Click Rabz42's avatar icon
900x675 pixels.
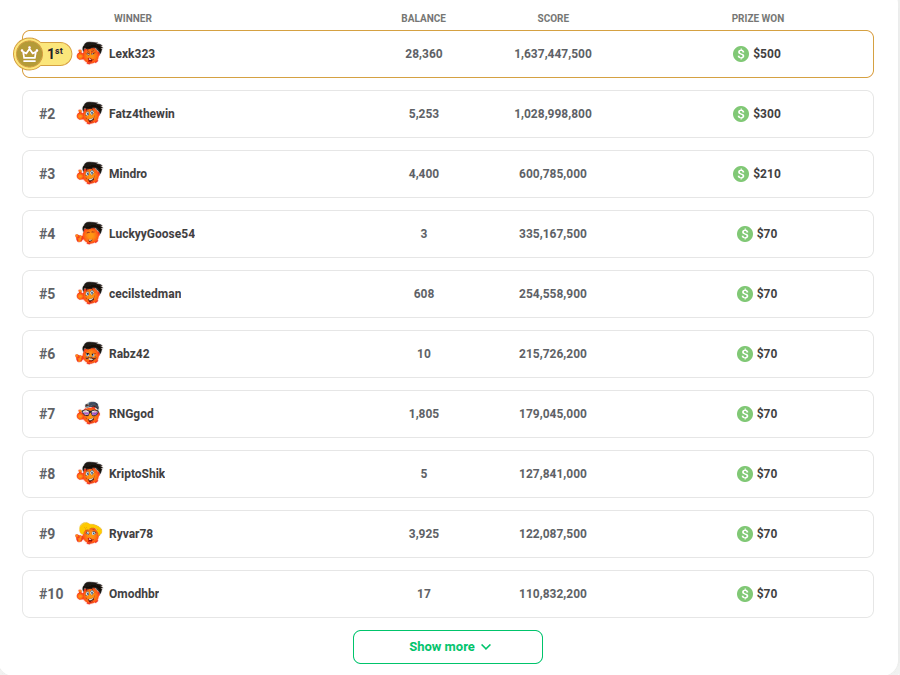click(89, 353)
